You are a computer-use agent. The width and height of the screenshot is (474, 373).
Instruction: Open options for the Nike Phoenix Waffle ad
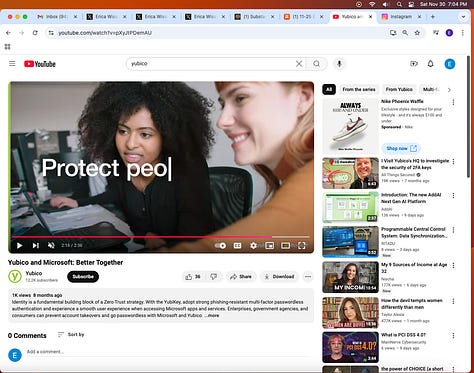coord(453,102)
